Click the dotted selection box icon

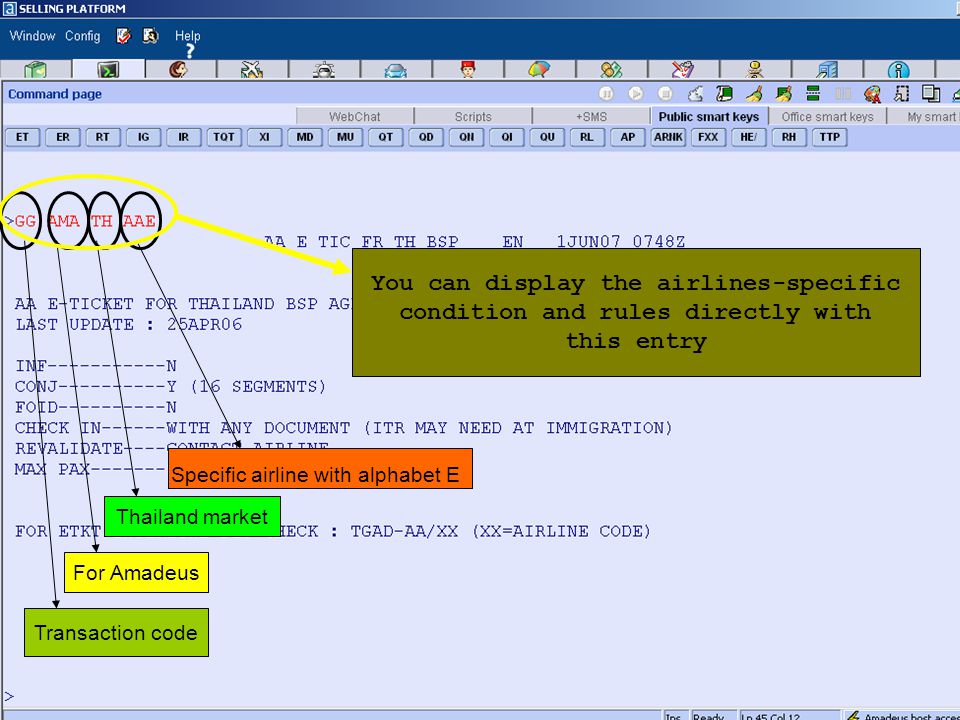(x=902, y=94)
